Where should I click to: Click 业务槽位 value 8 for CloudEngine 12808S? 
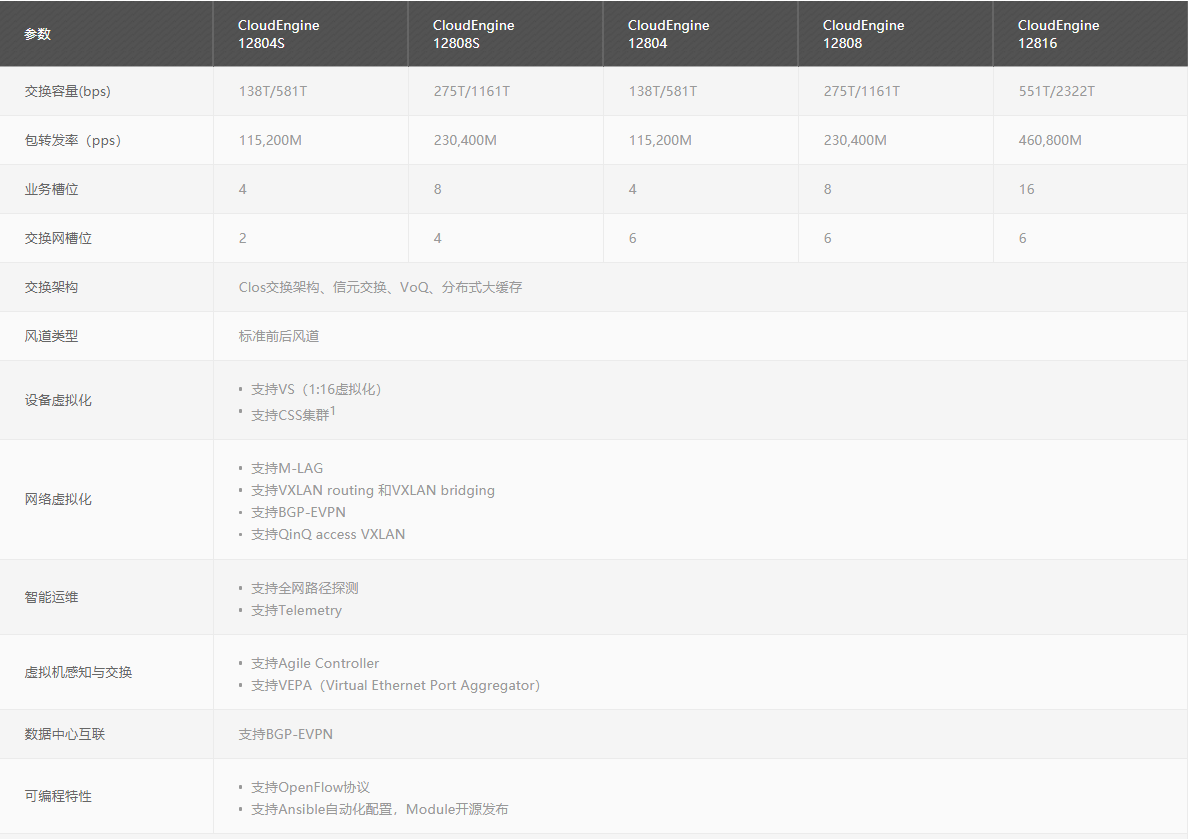coord(437,189)
